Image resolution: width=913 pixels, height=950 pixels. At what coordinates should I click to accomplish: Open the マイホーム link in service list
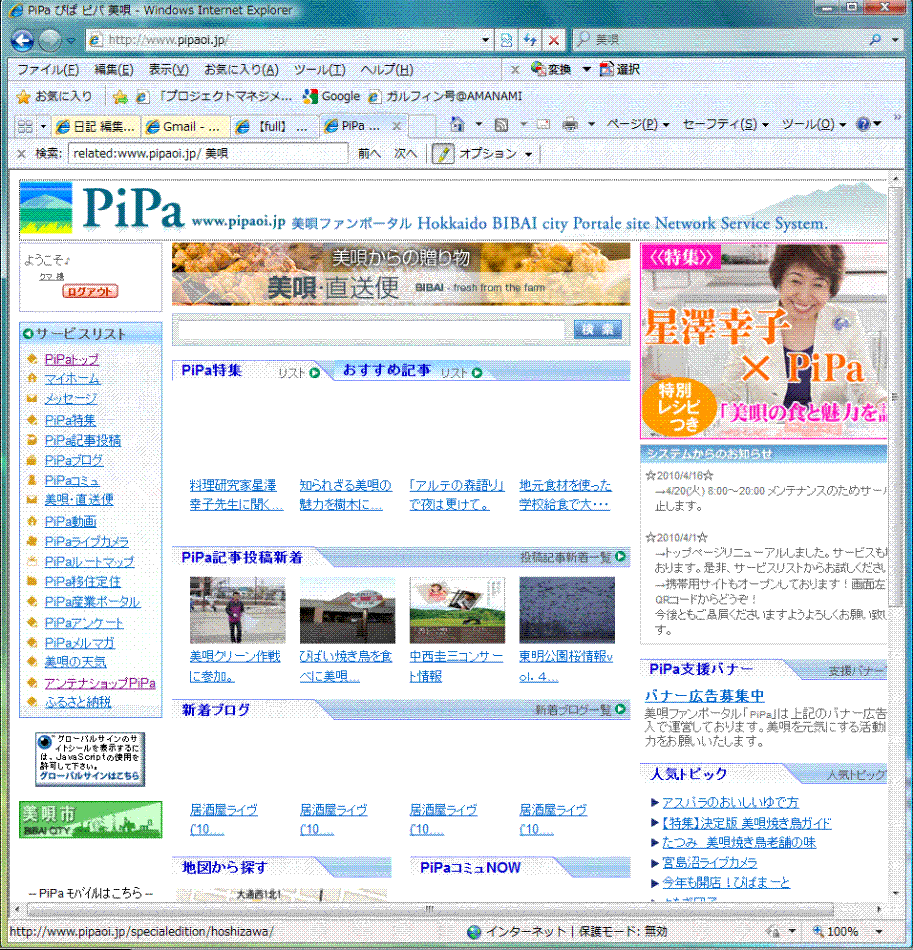click(x=73, y=379)
